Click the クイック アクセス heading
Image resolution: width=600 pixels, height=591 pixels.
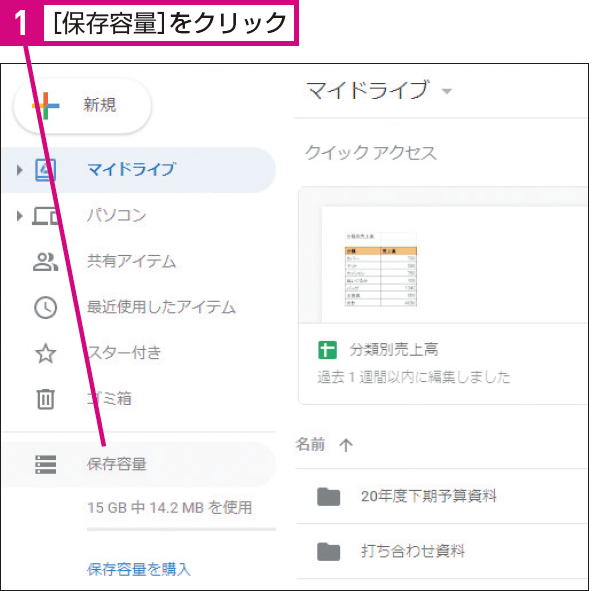click(370, 153)
